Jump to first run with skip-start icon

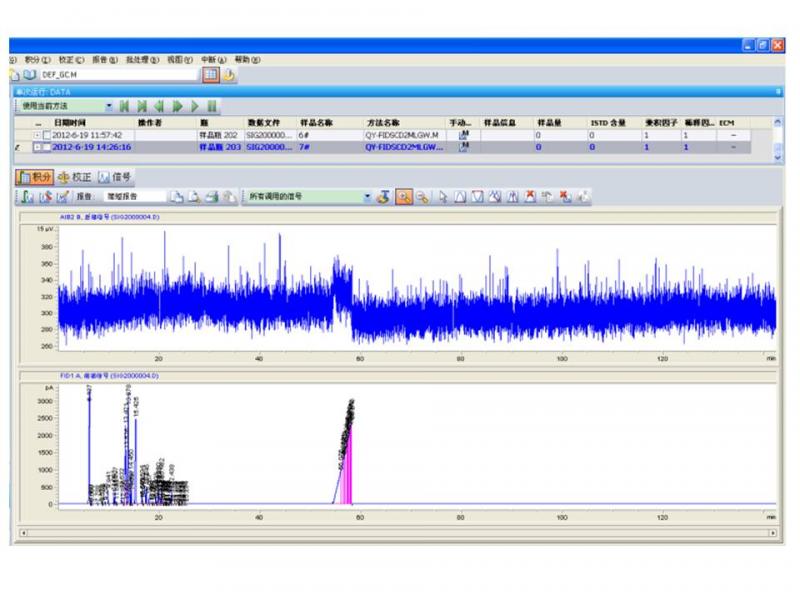click(125, 105)
